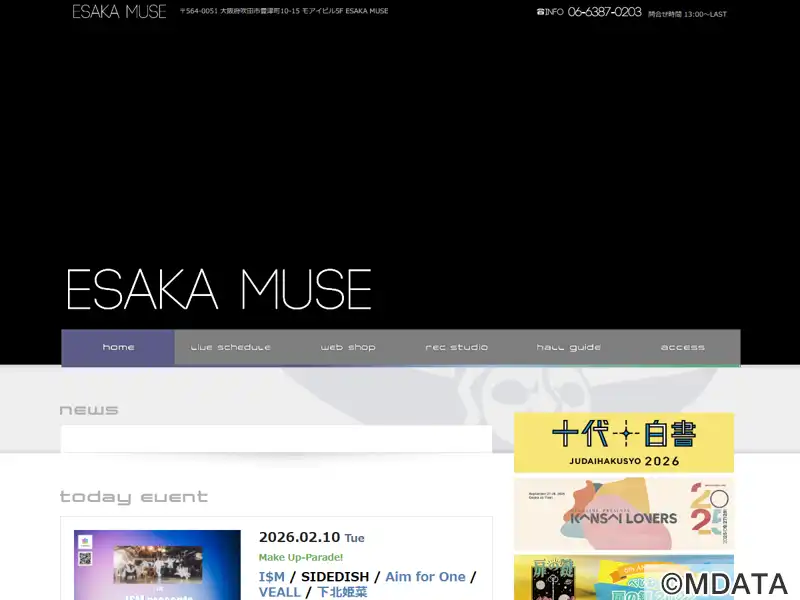Open the KANSAI LOVERS banner
The height and width of the screenshot is (600, 800).
click(x=623, y=514)
